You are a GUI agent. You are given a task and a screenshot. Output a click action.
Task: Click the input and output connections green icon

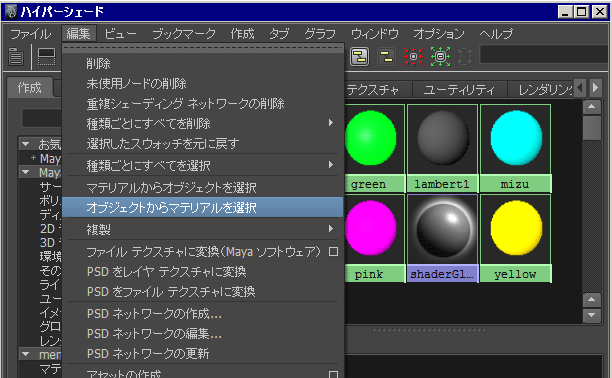pyautogui.click(x=440, y=57)
